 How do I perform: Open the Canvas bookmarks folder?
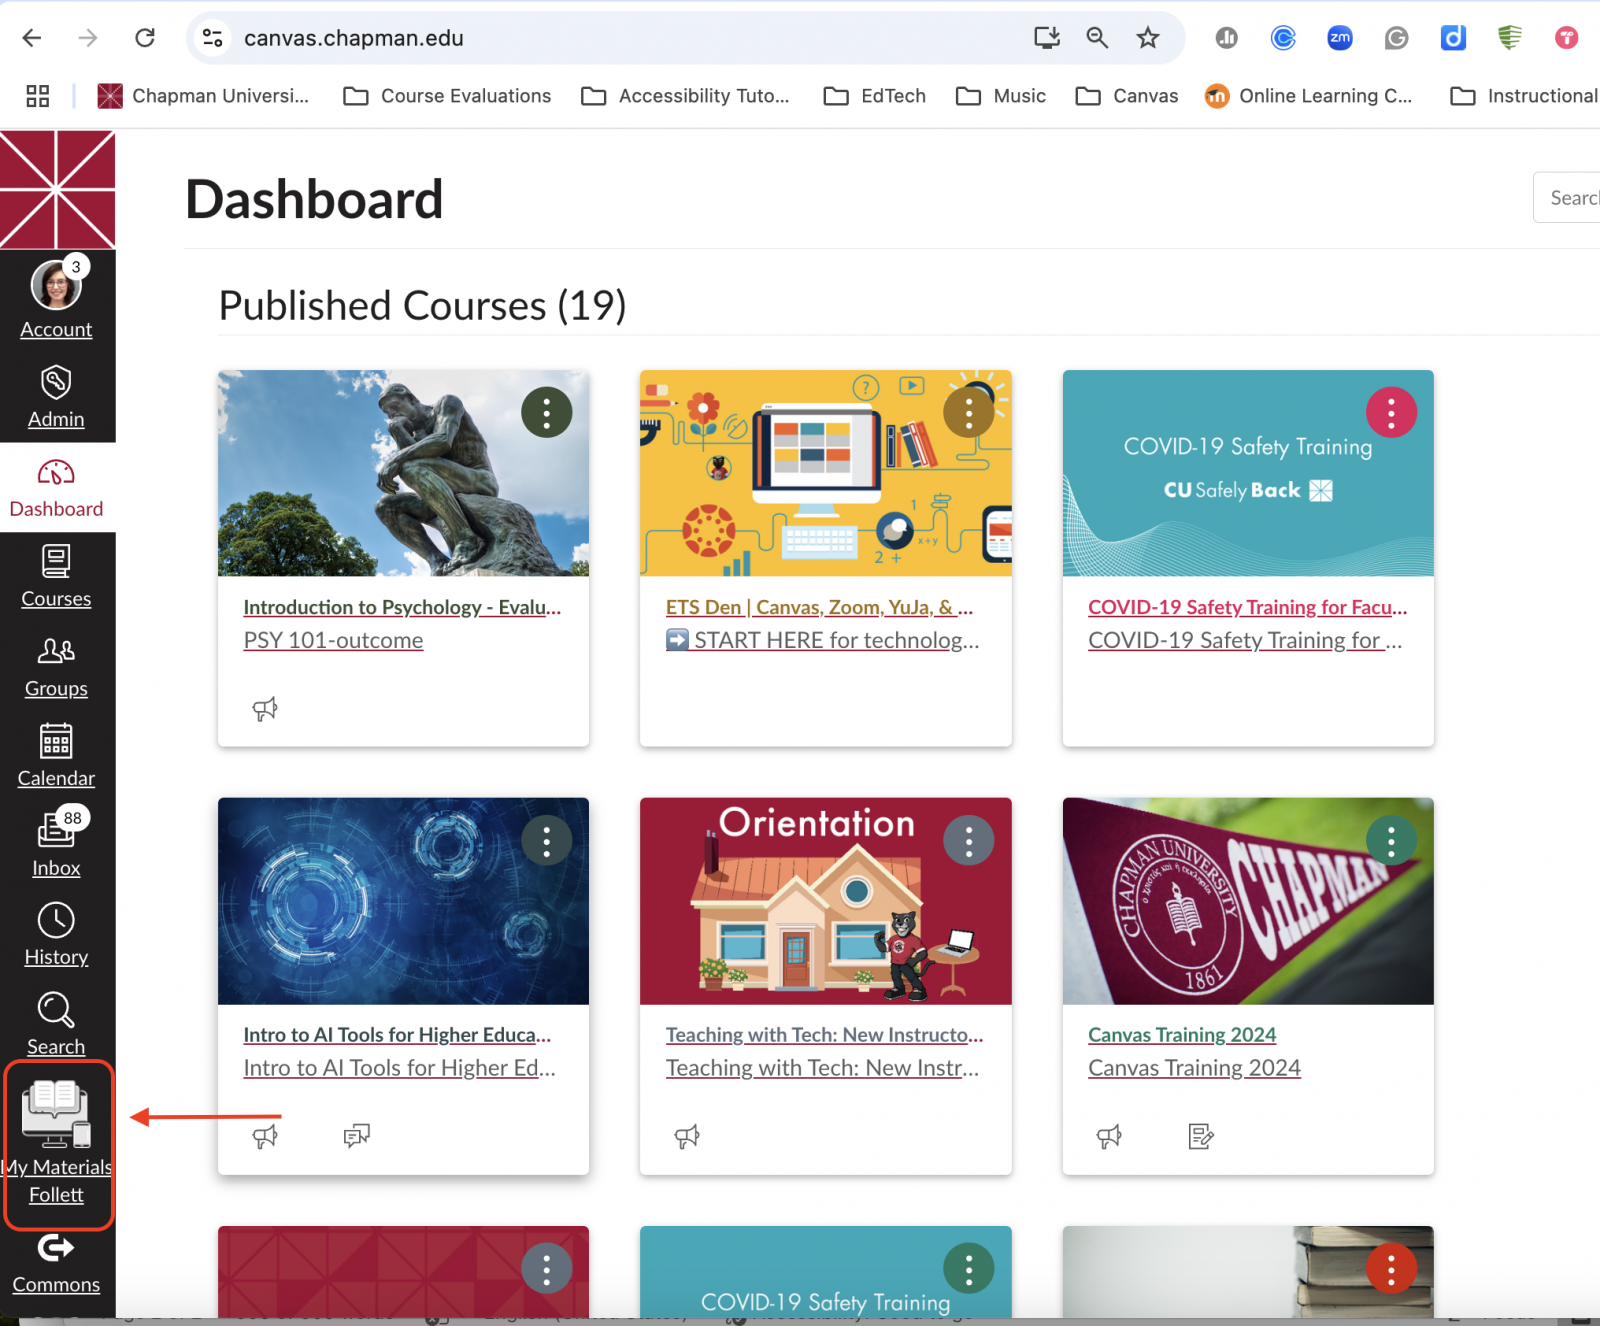pos(1127,96)
